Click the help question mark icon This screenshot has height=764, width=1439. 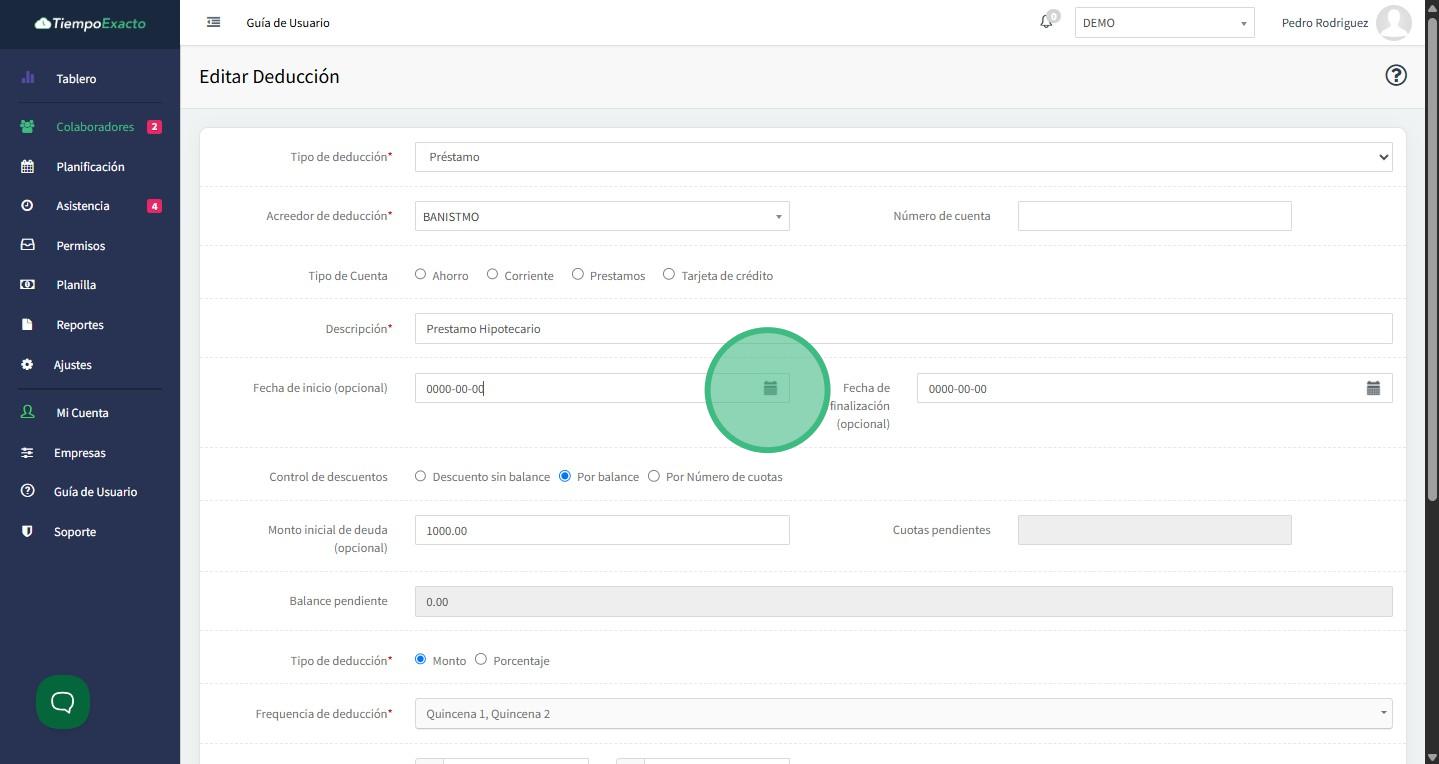point(1395,76)
